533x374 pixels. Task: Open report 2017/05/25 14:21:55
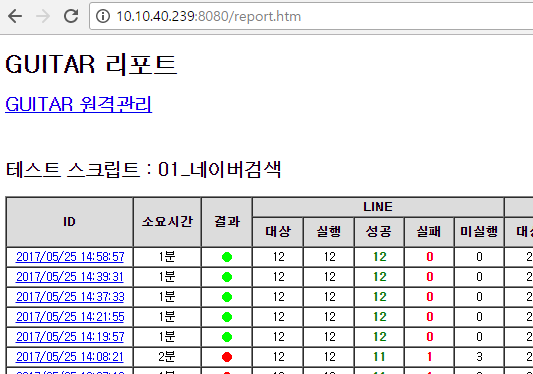click(x=70, y=317)
